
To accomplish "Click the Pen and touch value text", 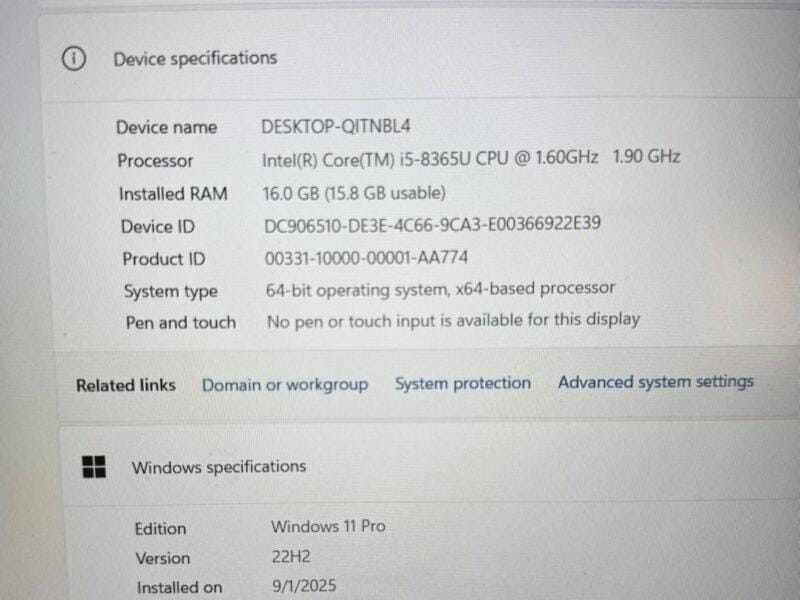I will 454,321.
